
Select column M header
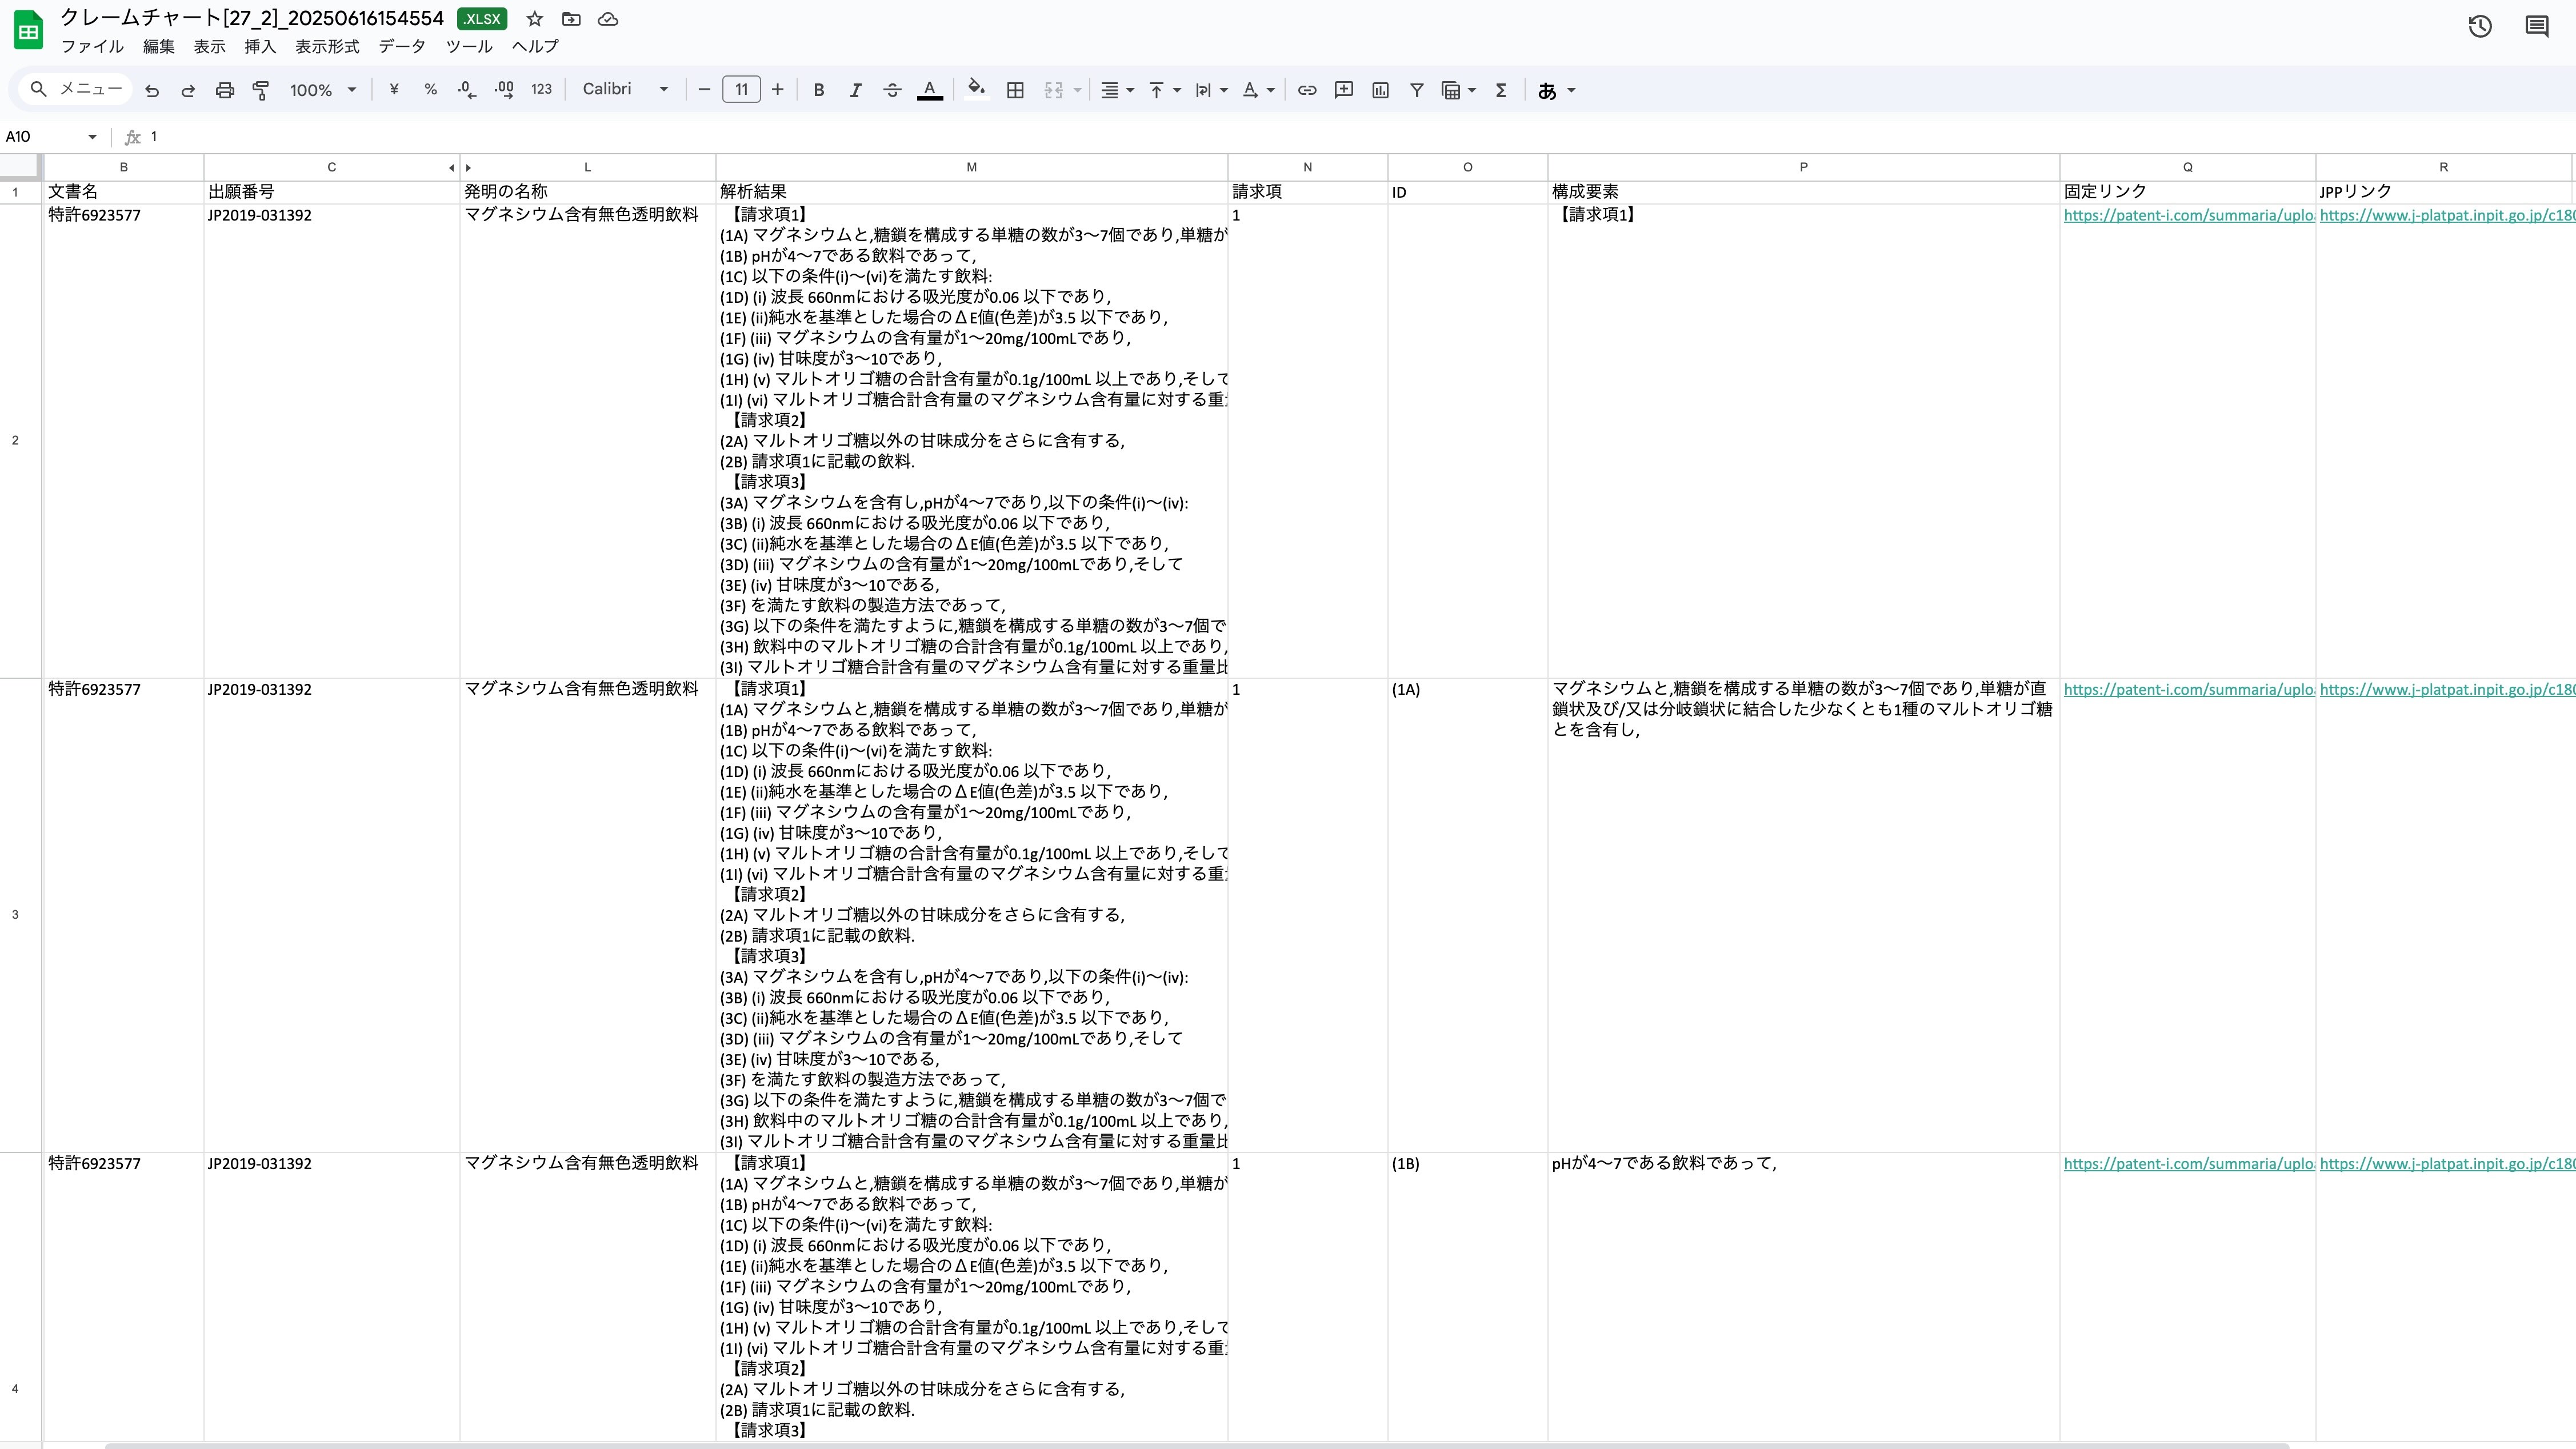point(971,168)
